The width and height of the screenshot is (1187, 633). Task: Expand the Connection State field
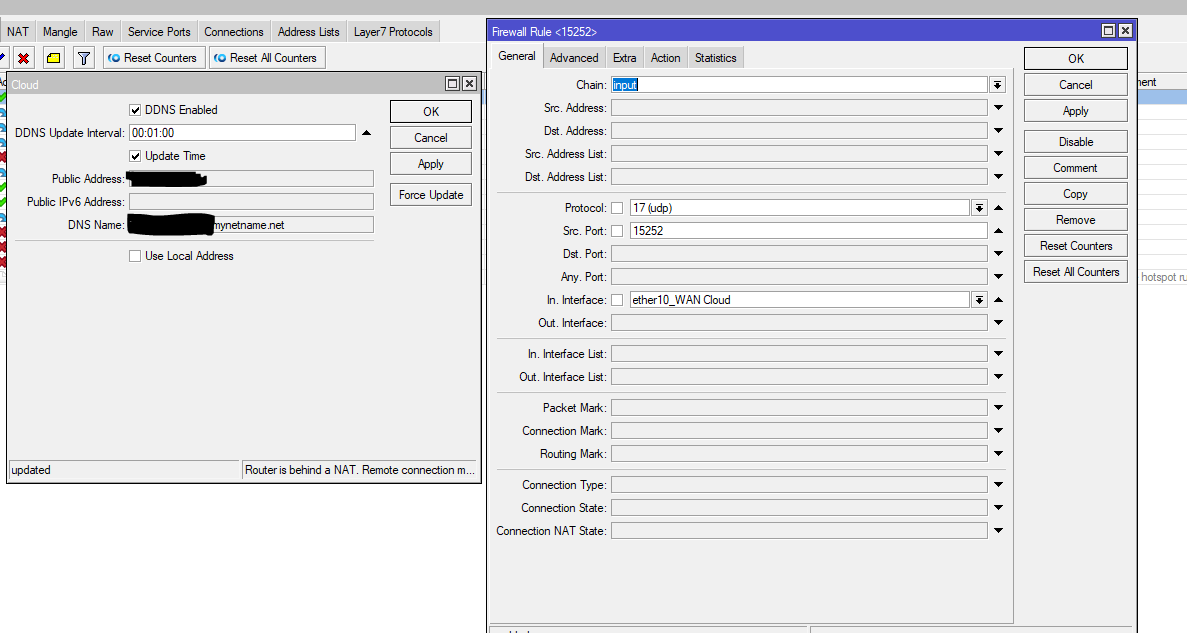999,507
